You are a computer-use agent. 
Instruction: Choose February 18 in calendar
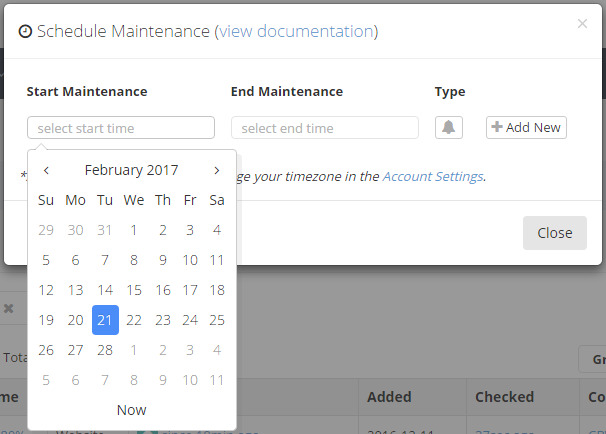[x=217, y=290]
